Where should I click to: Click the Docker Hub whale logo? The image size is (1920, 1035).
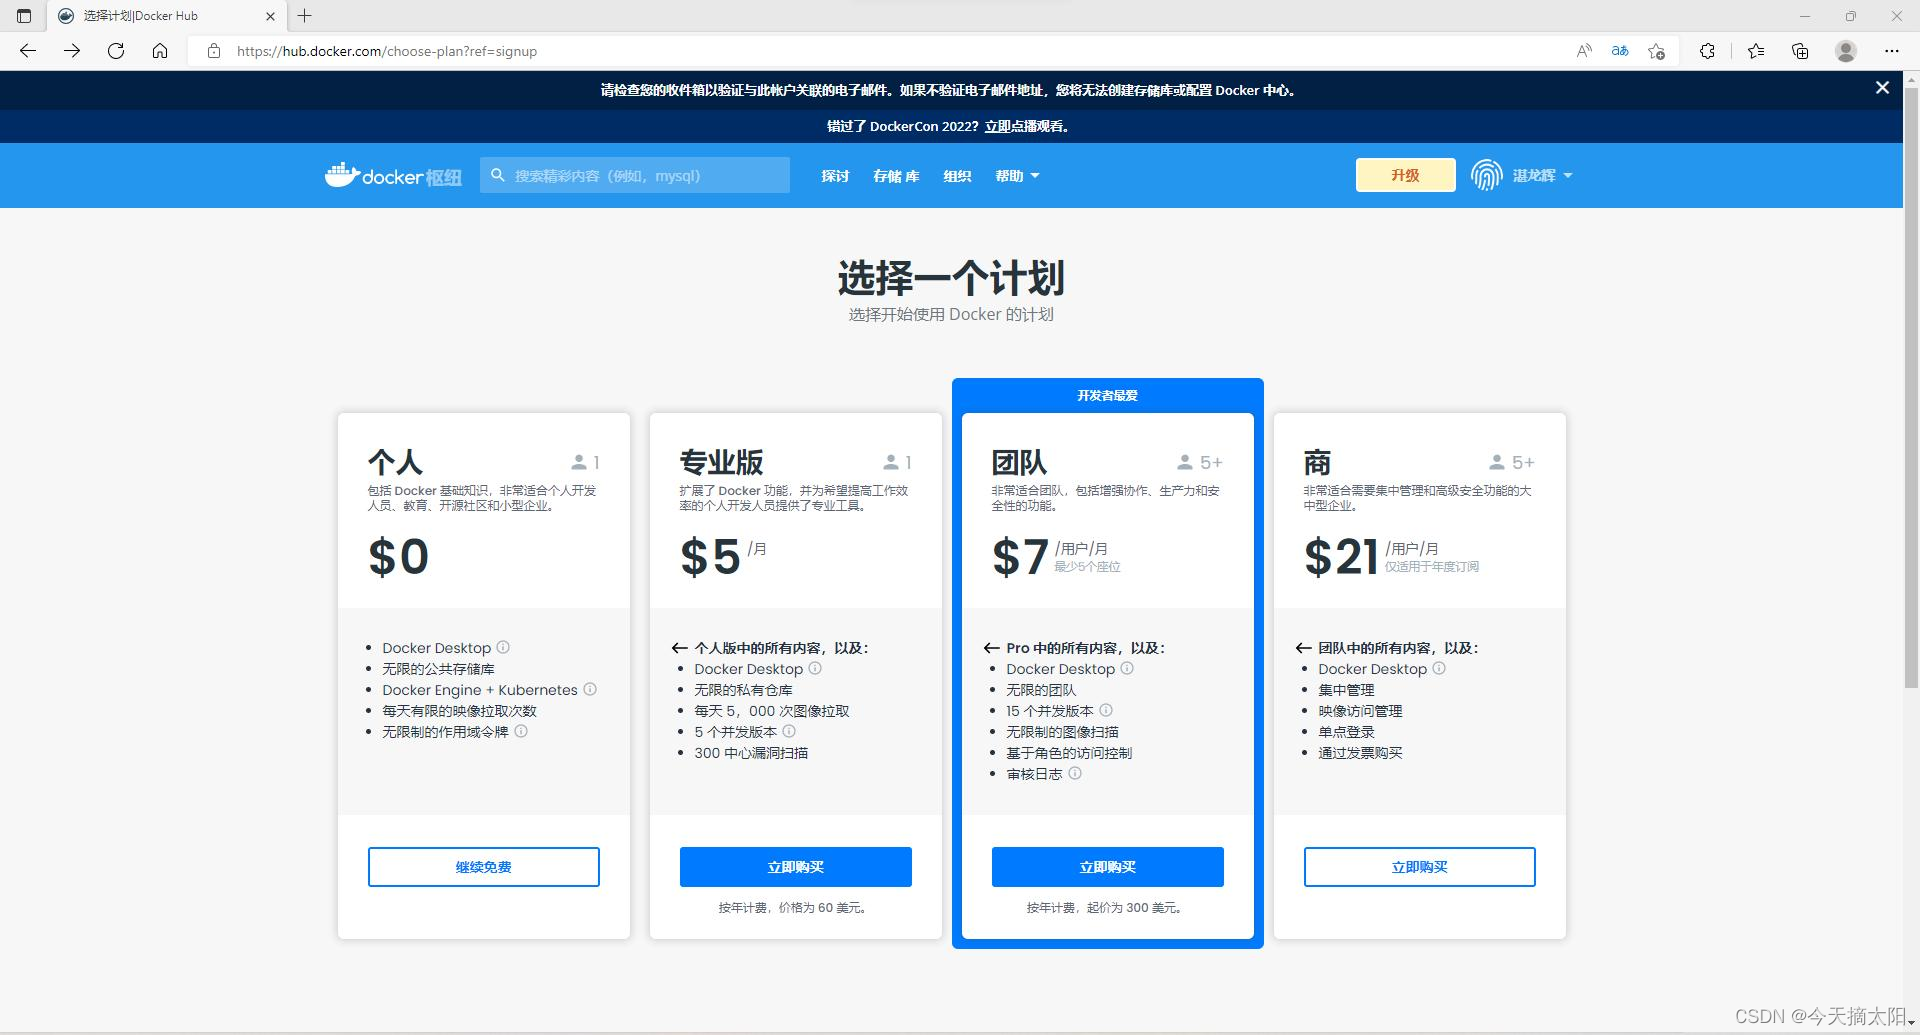[393, 176]
